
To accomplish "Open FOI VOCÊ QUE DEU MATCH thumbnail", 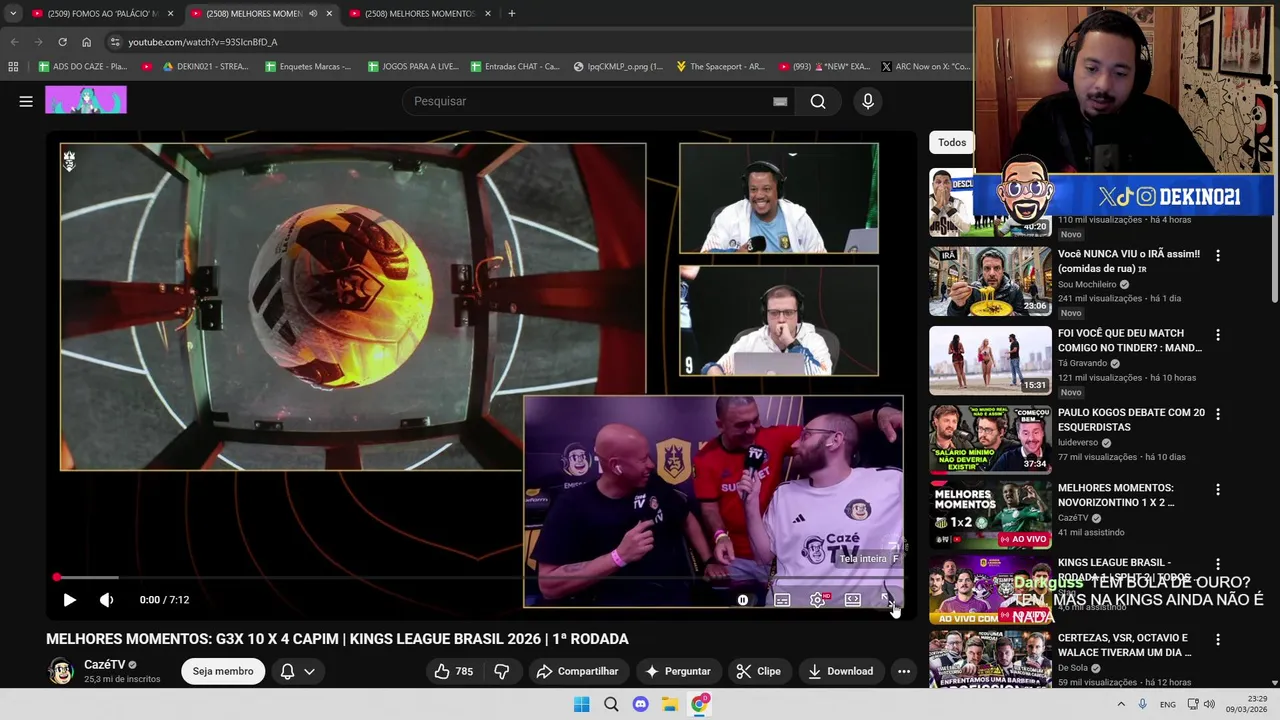I will pos(990,360).
